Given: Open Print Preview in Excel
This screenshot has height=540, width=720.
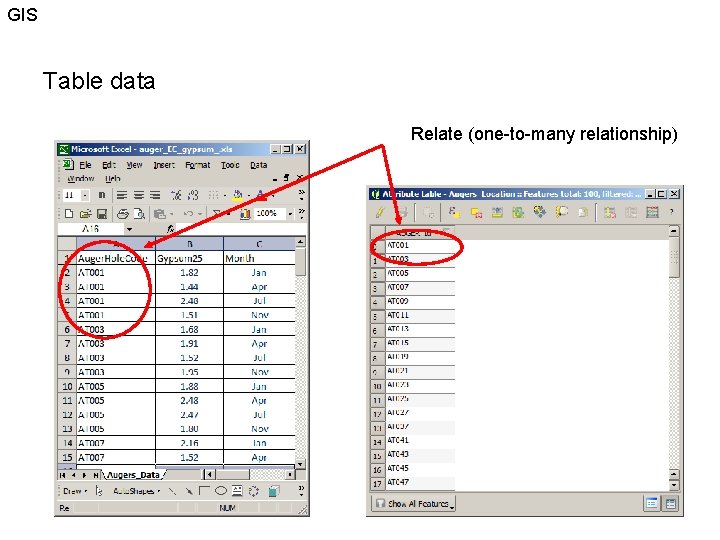Looking at the screenshot, I should pos(139,214).
